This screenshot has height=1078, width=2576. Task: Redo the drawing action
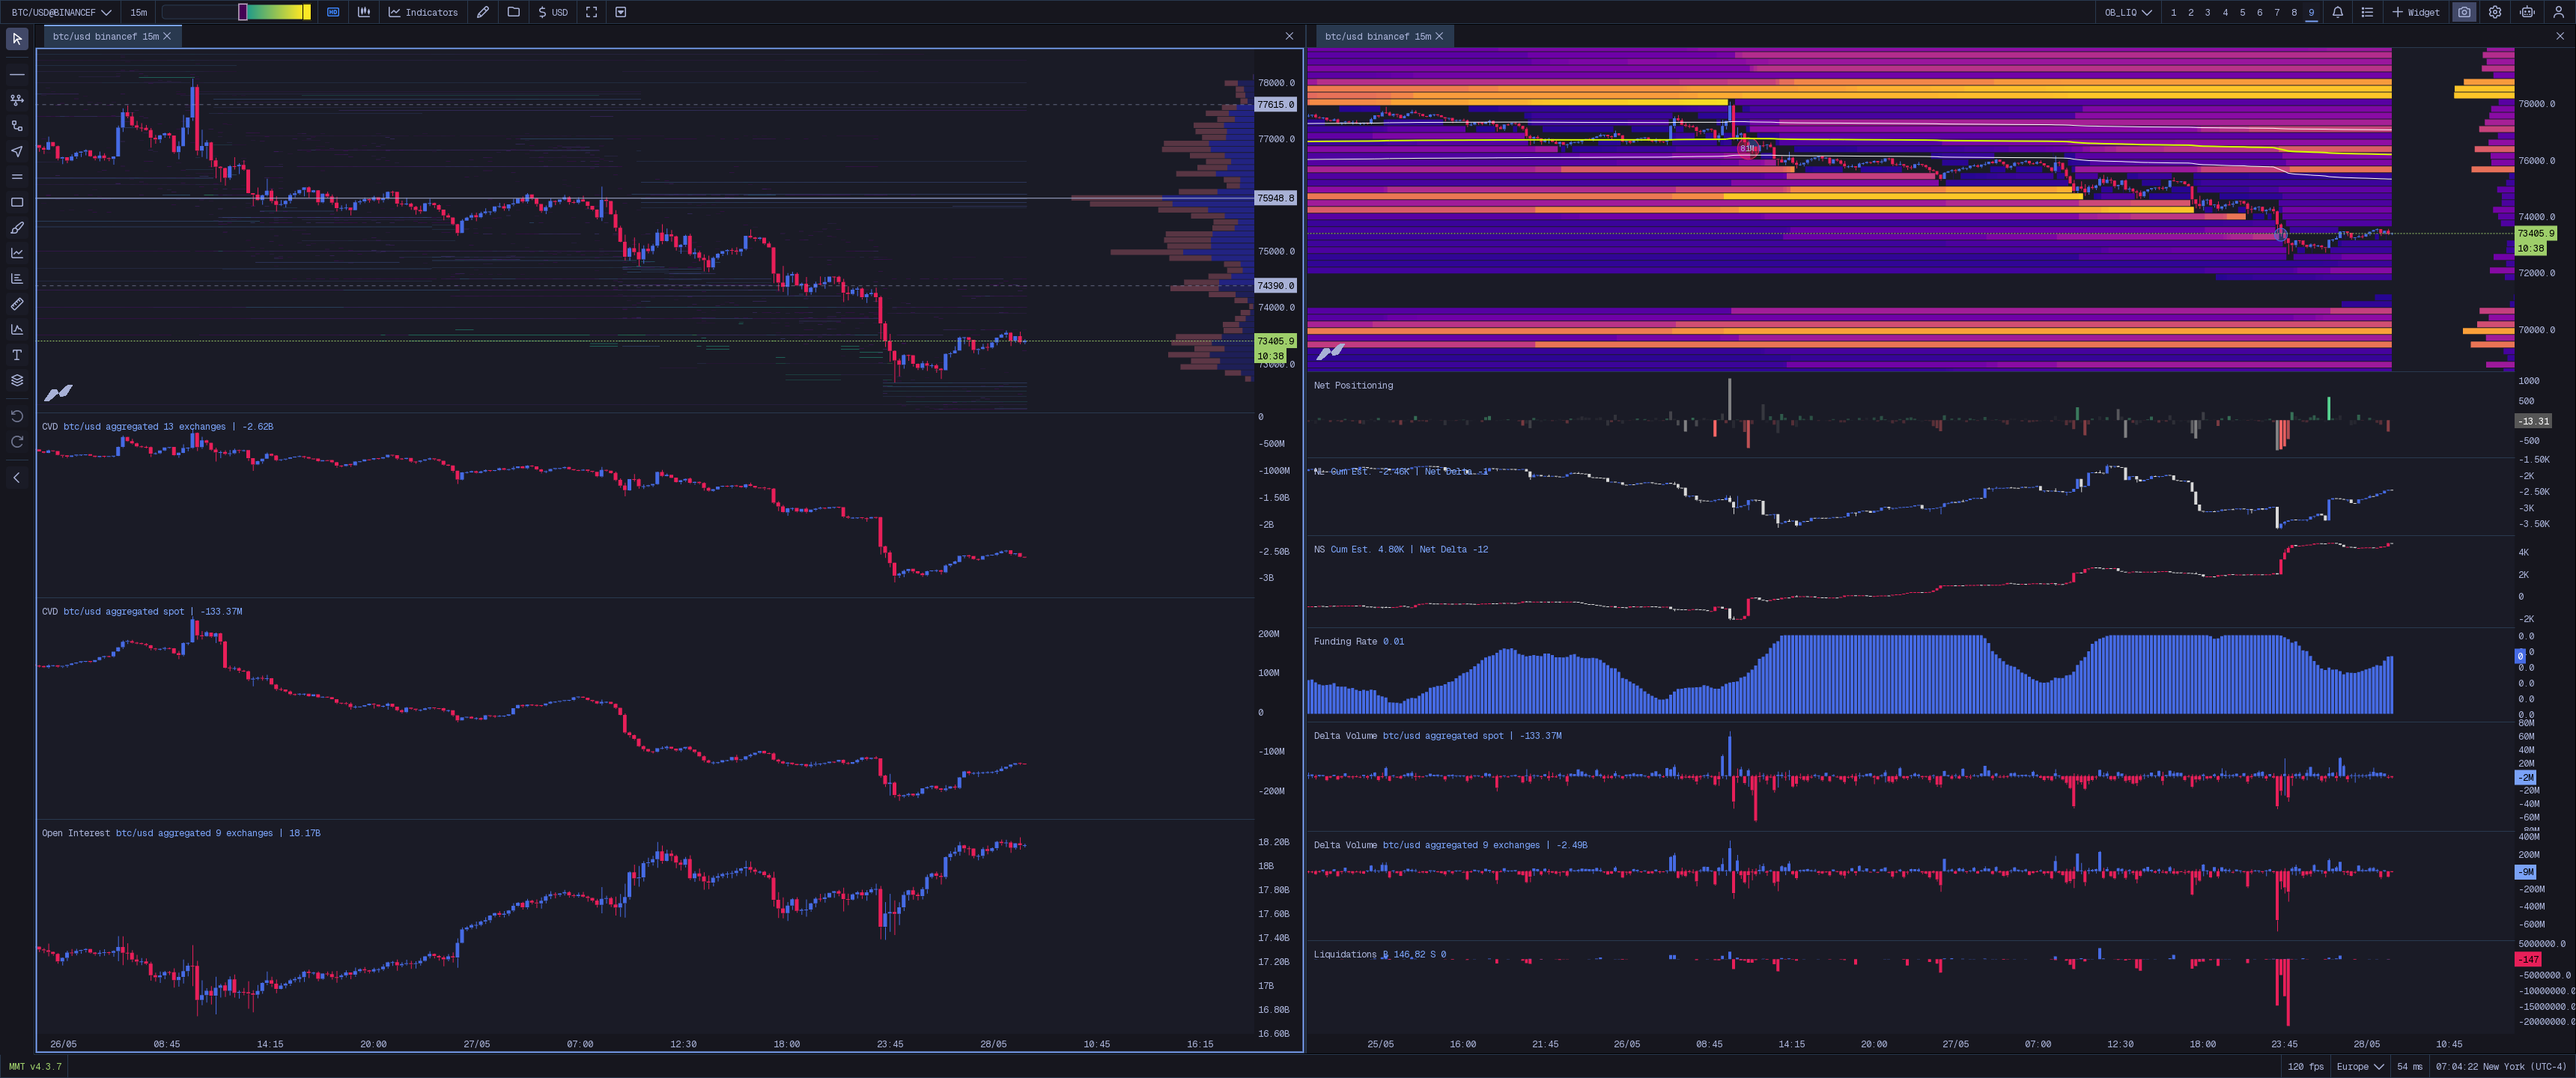click(17, 441)
